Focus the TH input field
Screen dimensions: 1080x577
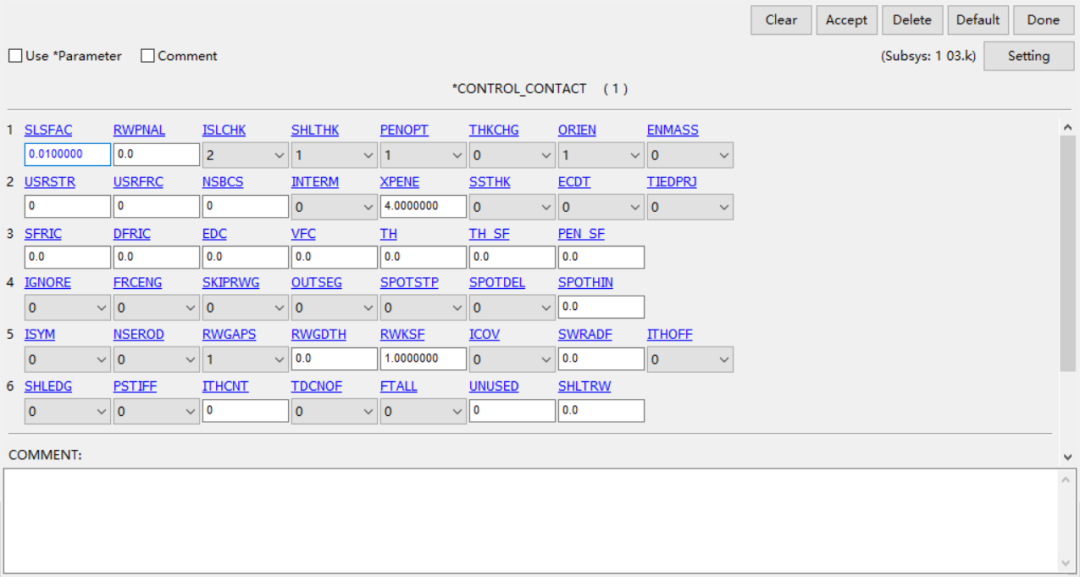pyautogui.click(x=423, y=257)
